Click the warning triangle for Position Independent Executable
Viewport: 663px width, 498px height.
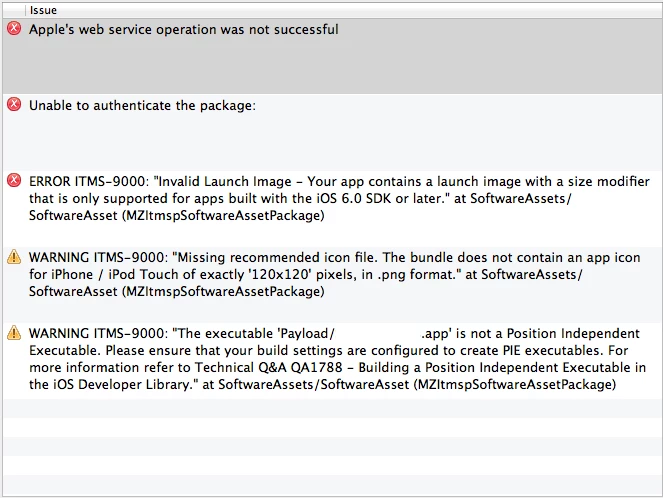(14, 333)
